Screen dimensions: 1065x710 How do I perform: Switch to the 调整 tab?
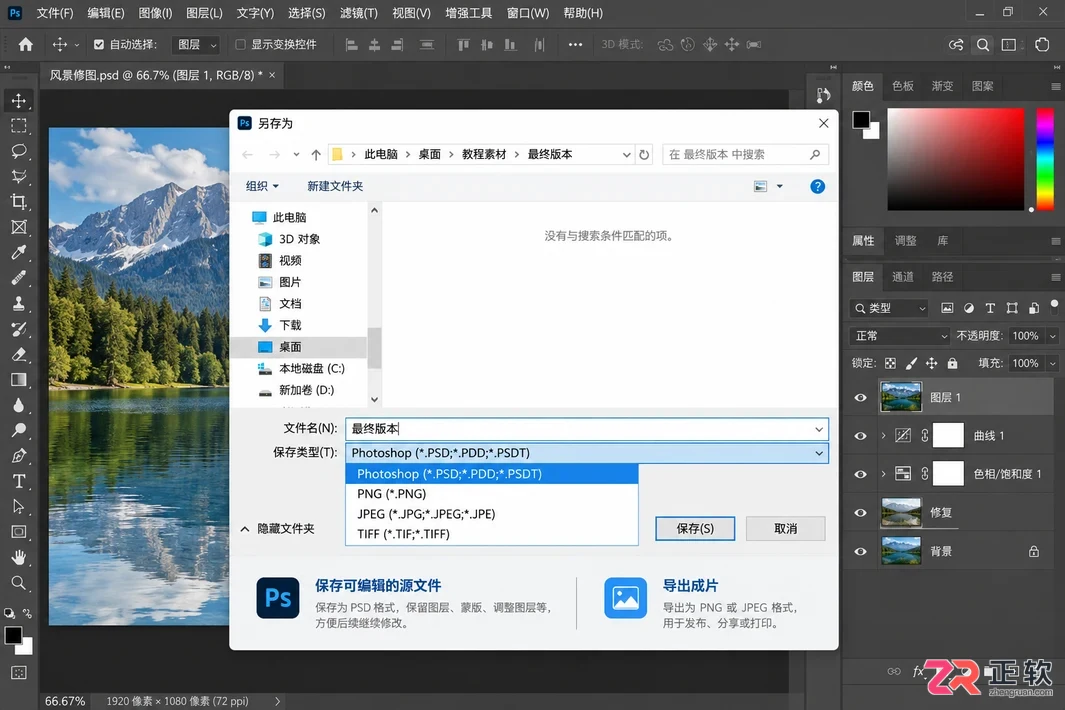coord(905,241)
